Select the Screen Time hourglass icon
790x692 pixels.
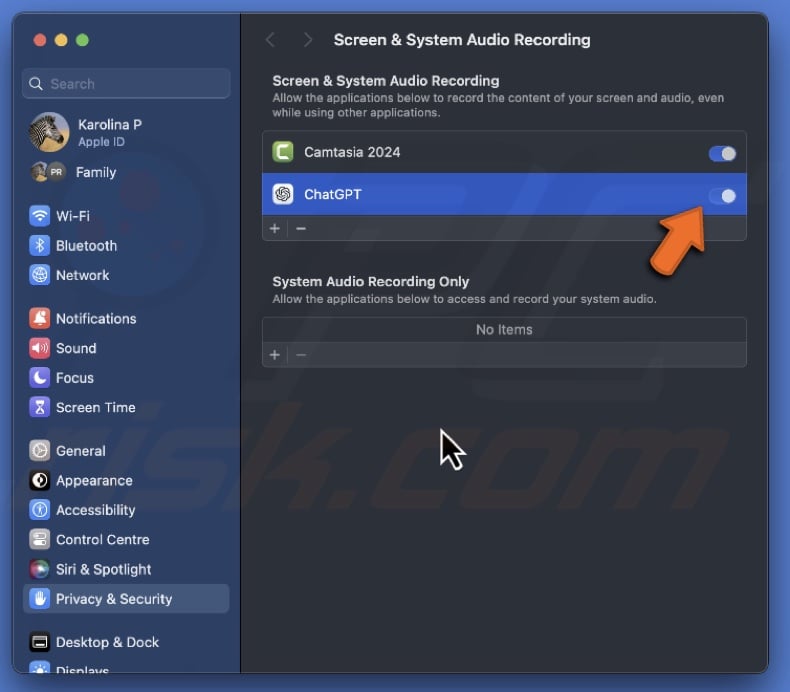[39, 407]
